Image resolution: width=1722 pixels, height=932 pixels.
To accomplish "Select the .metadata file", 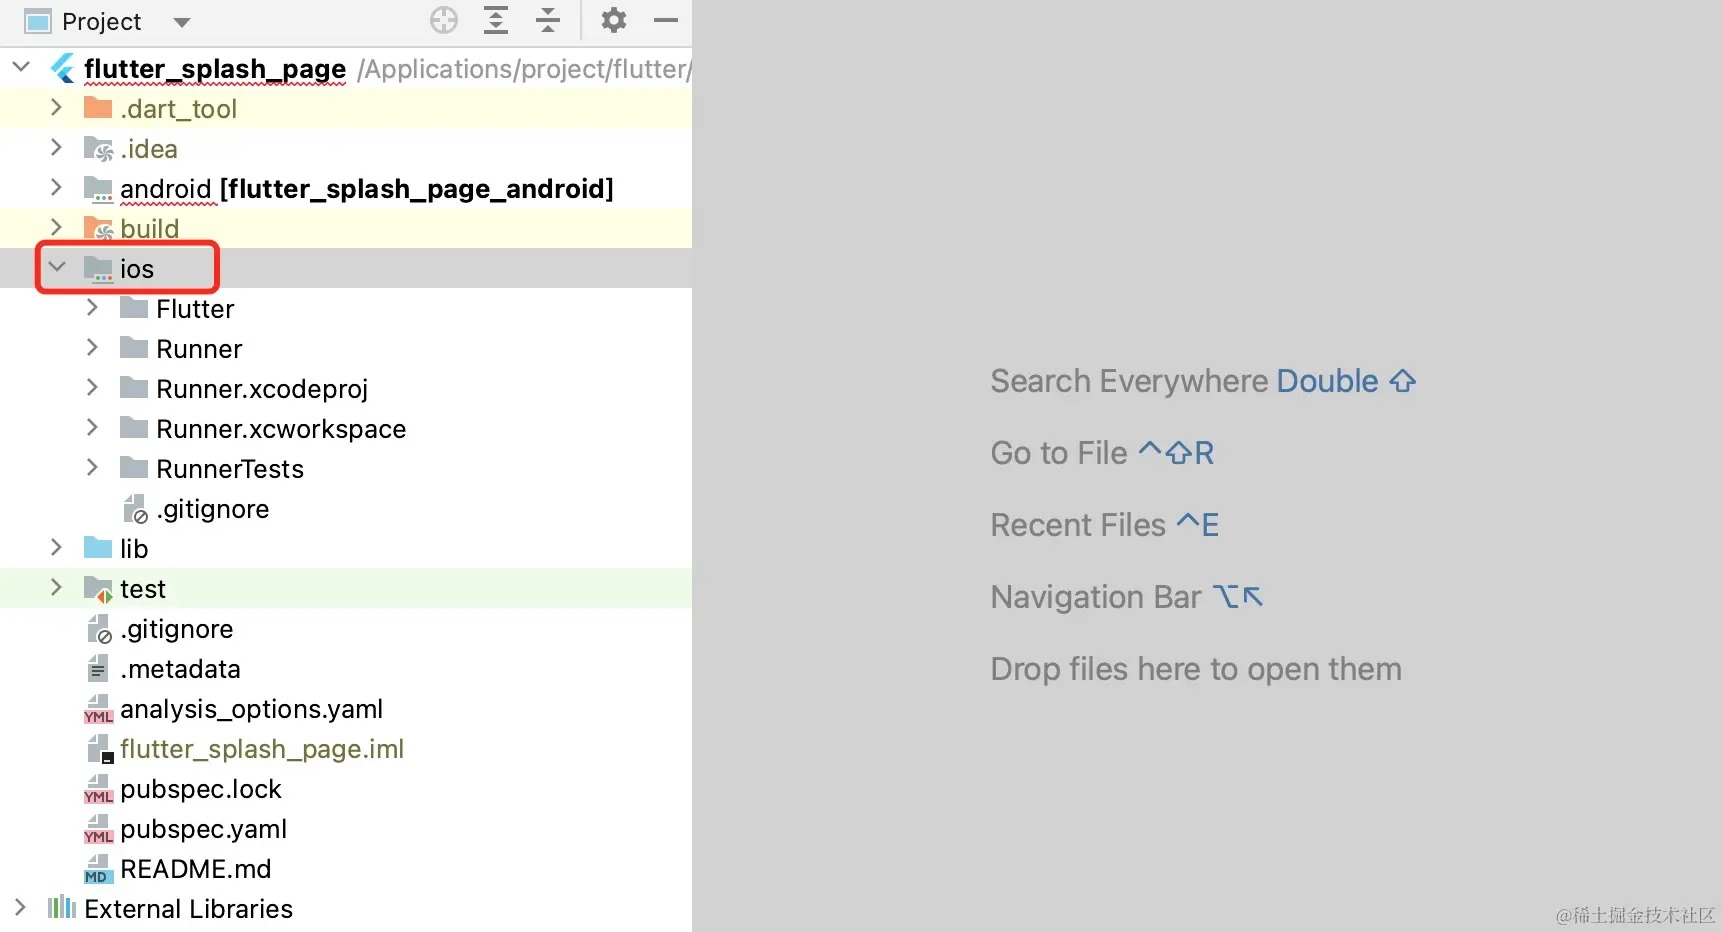I will (x=180, y=669).
